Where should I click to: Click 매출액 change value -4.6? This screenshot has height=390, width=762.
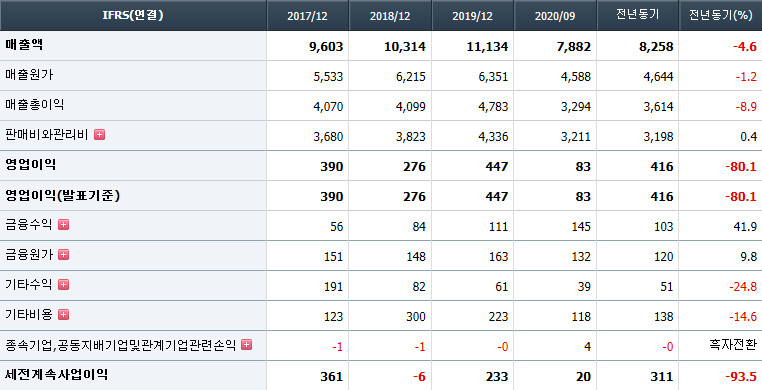pos(745,47)
